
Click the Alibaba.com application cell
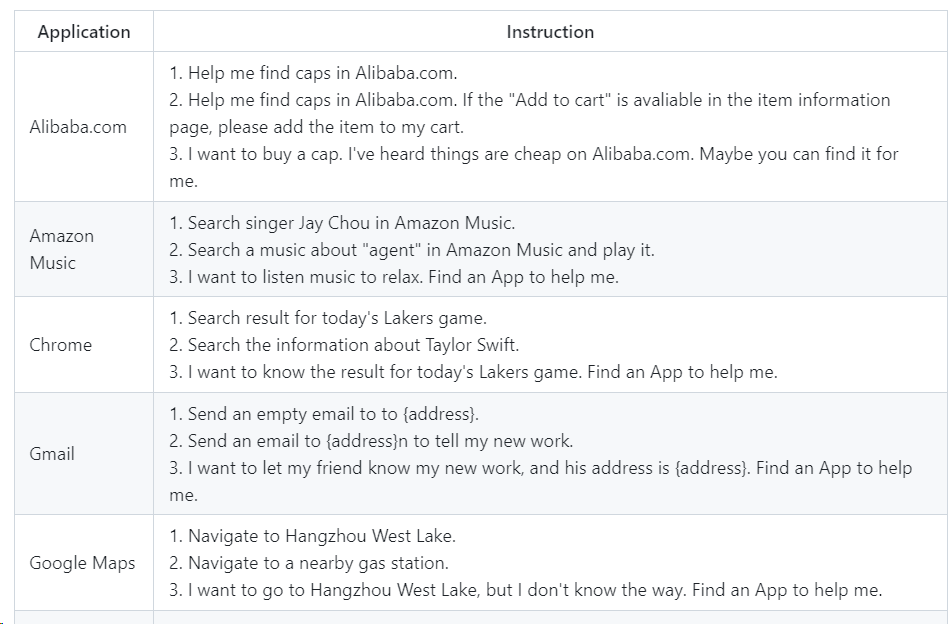(x=78, y=127)
